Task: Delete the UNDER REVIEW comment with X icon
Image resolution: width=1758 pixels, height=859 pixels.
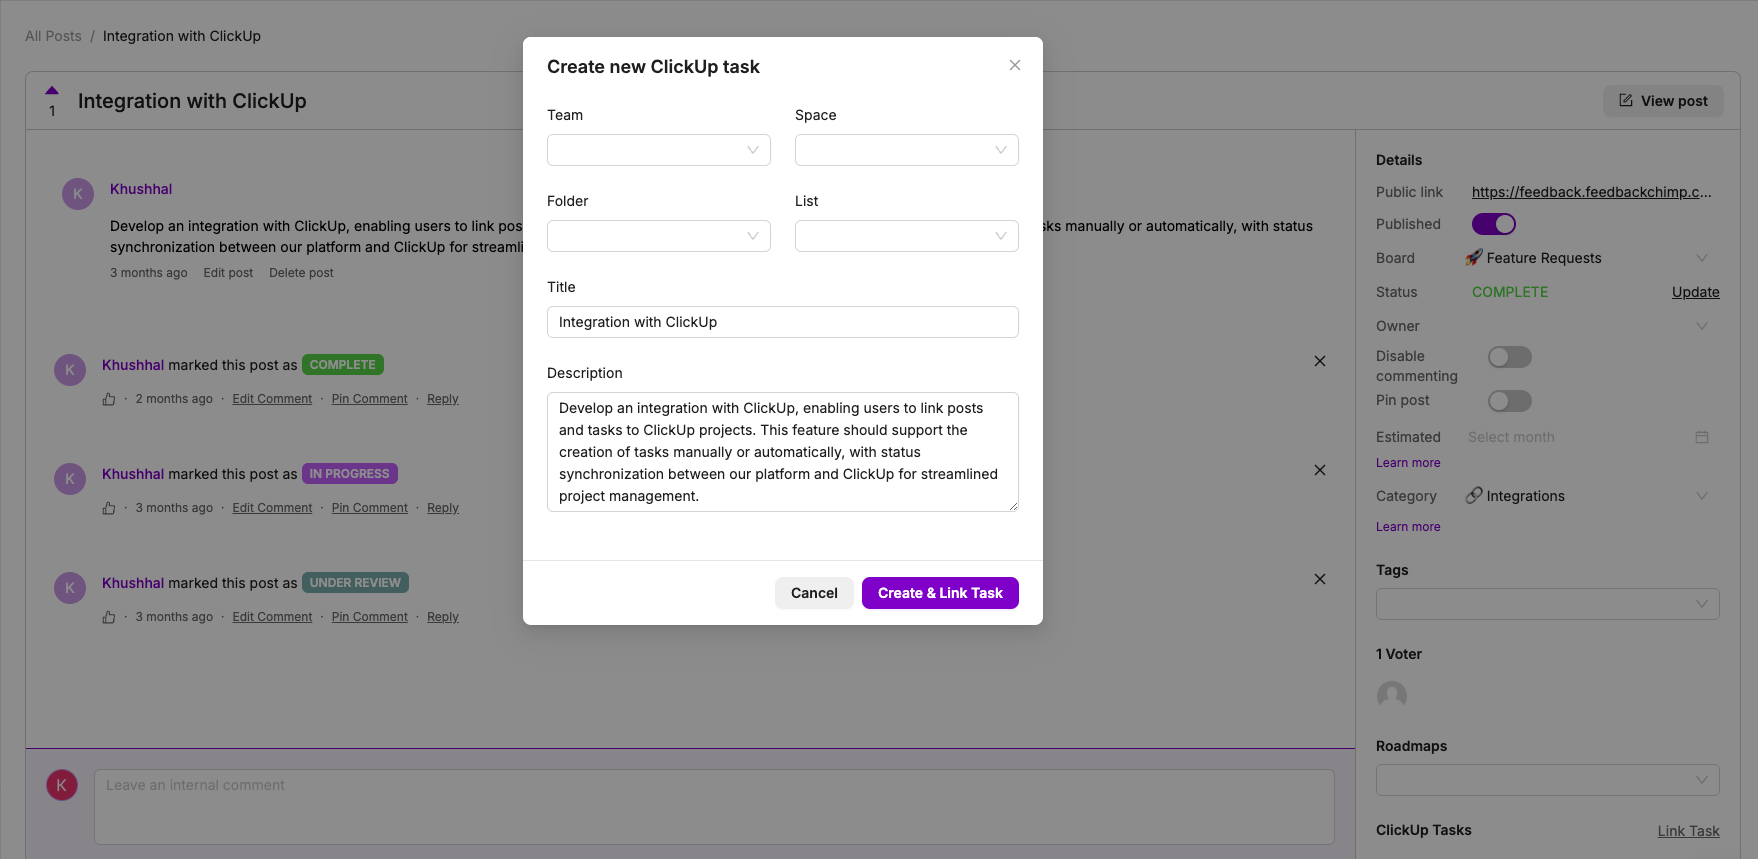Action: [1319, 579]
